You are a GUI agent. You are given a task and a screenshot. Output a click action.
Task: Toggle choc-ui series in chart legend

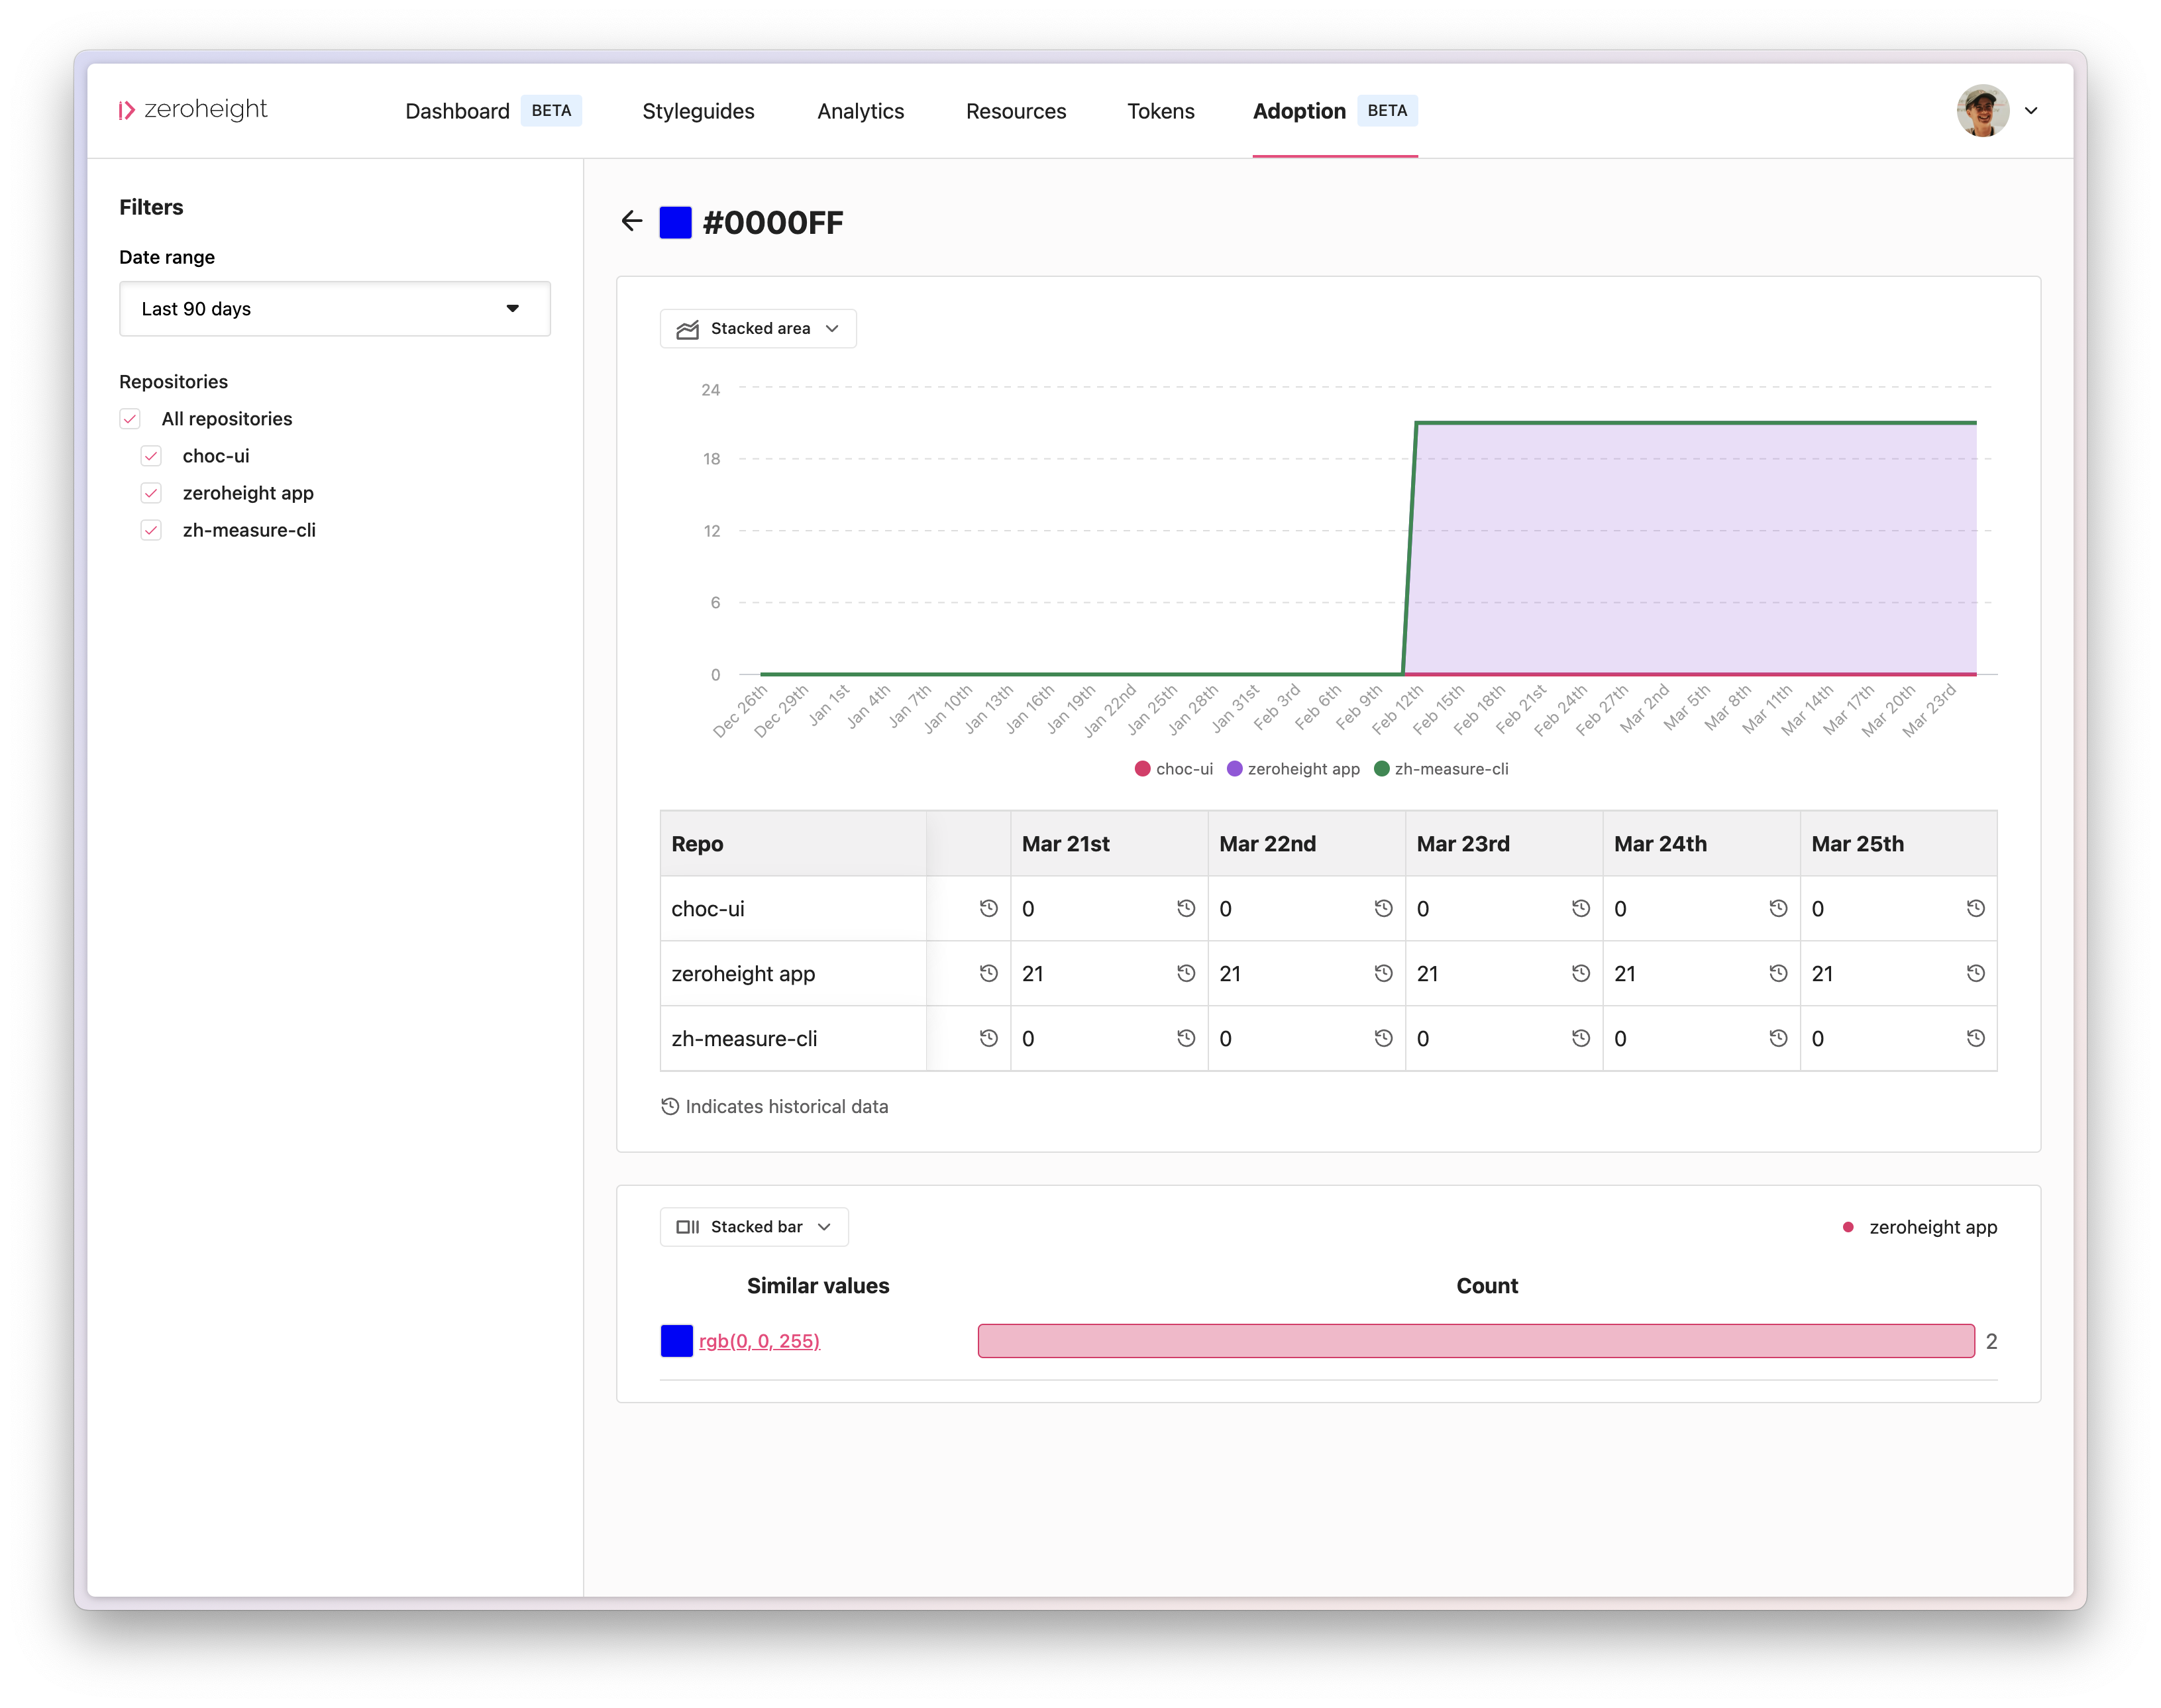pos(1173,769)
